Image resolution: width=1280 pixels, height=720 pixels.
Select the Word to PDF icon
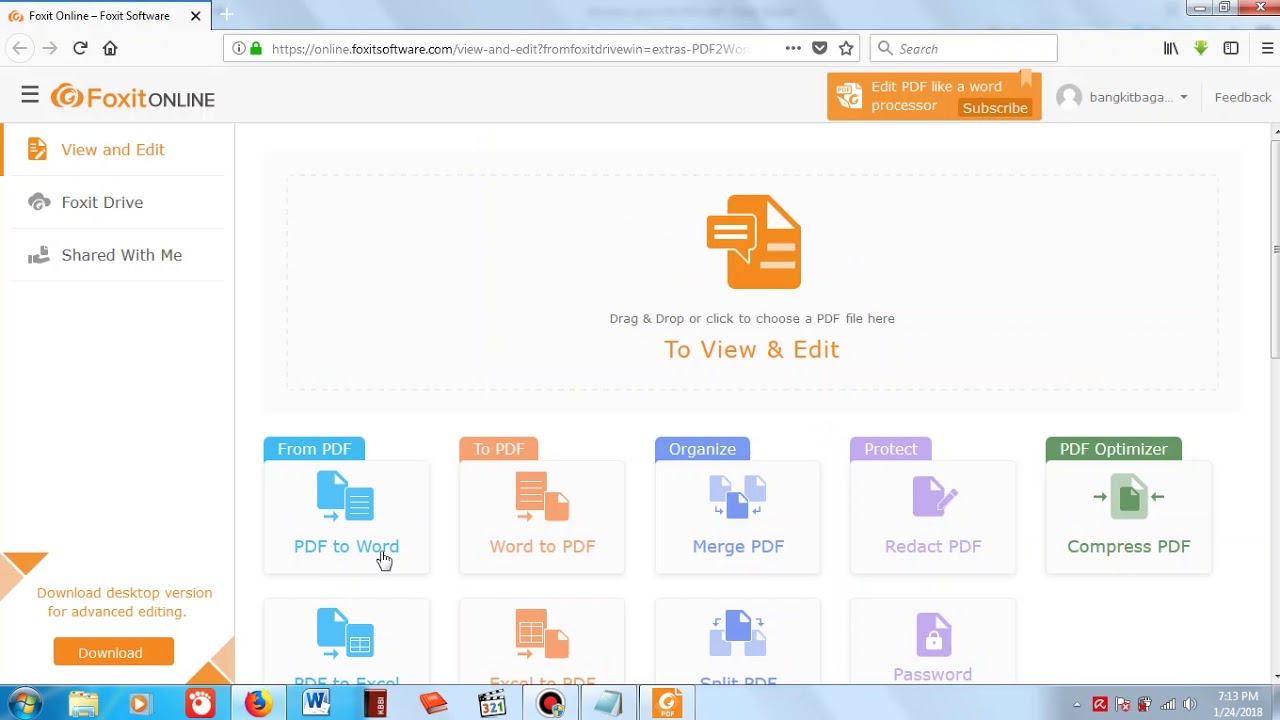pos(542,497)
